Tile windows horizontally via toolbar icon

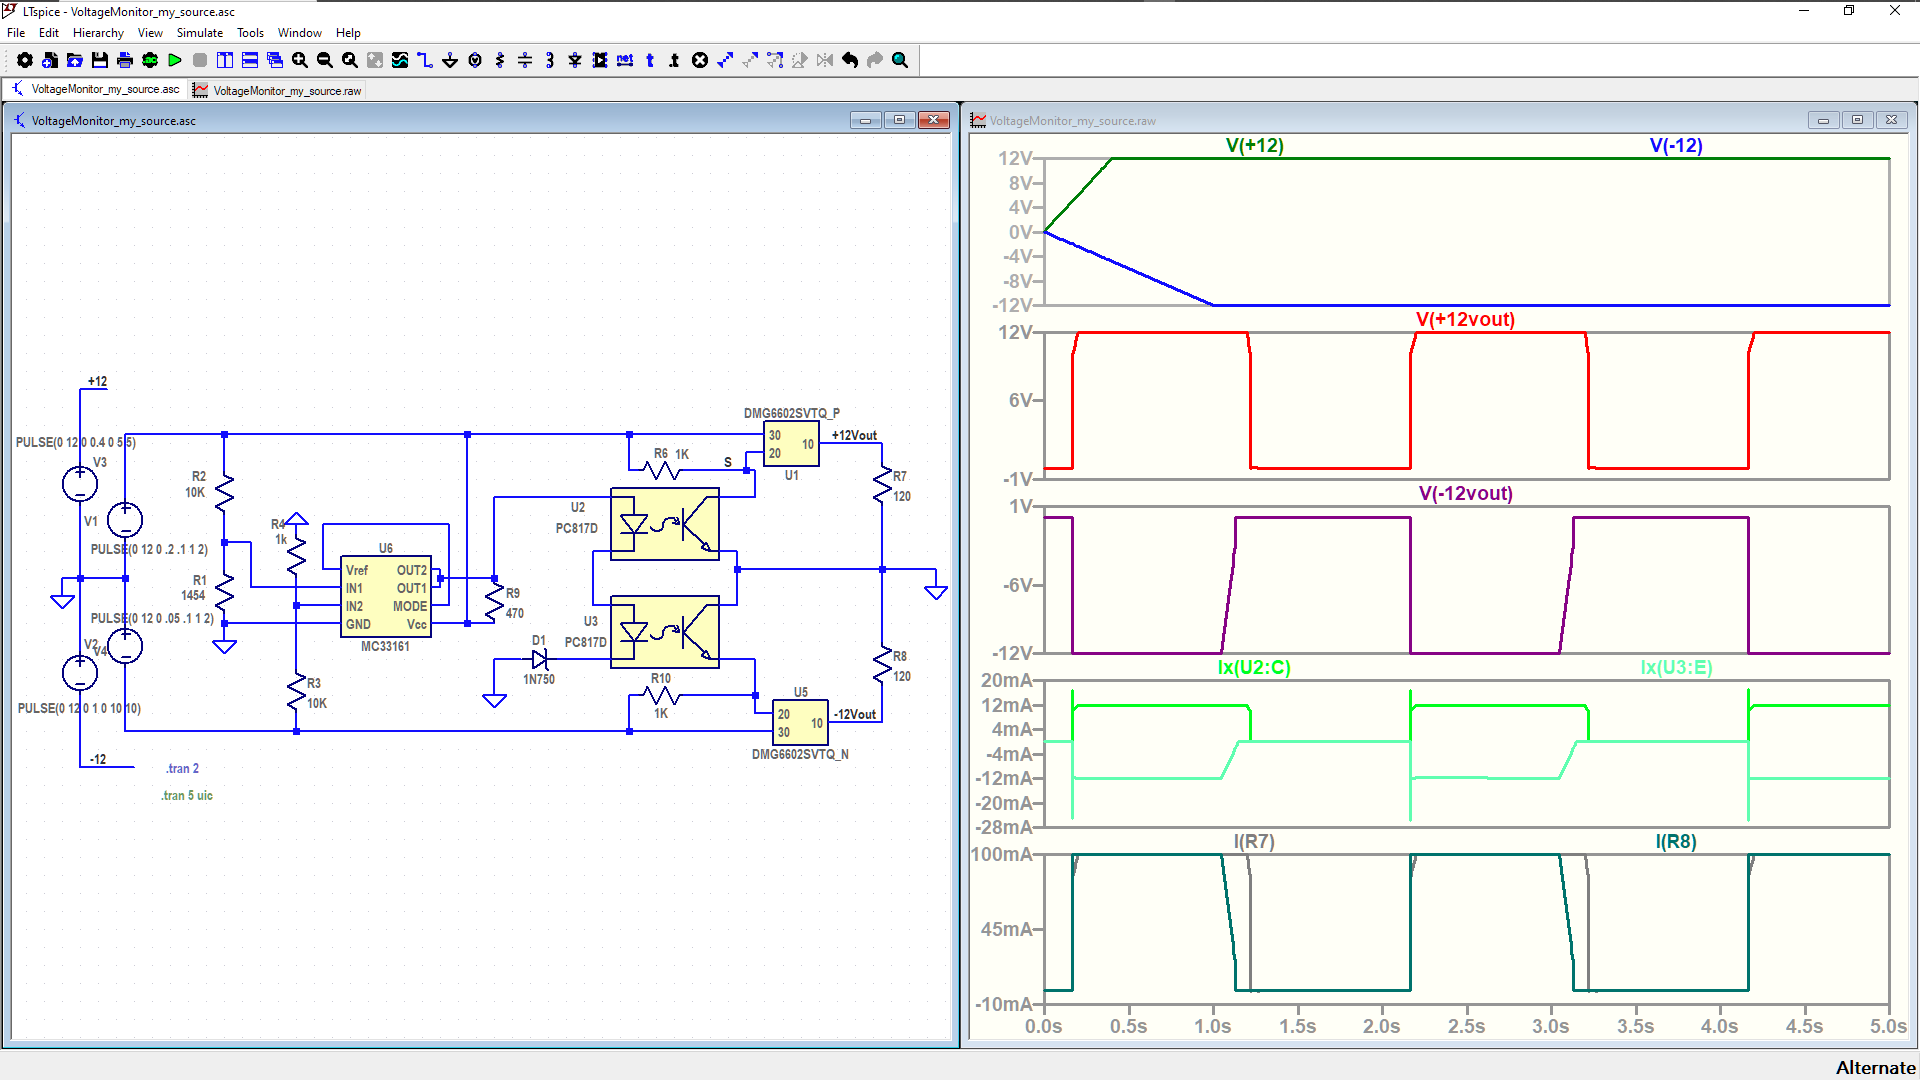click(x=250, y=60)
